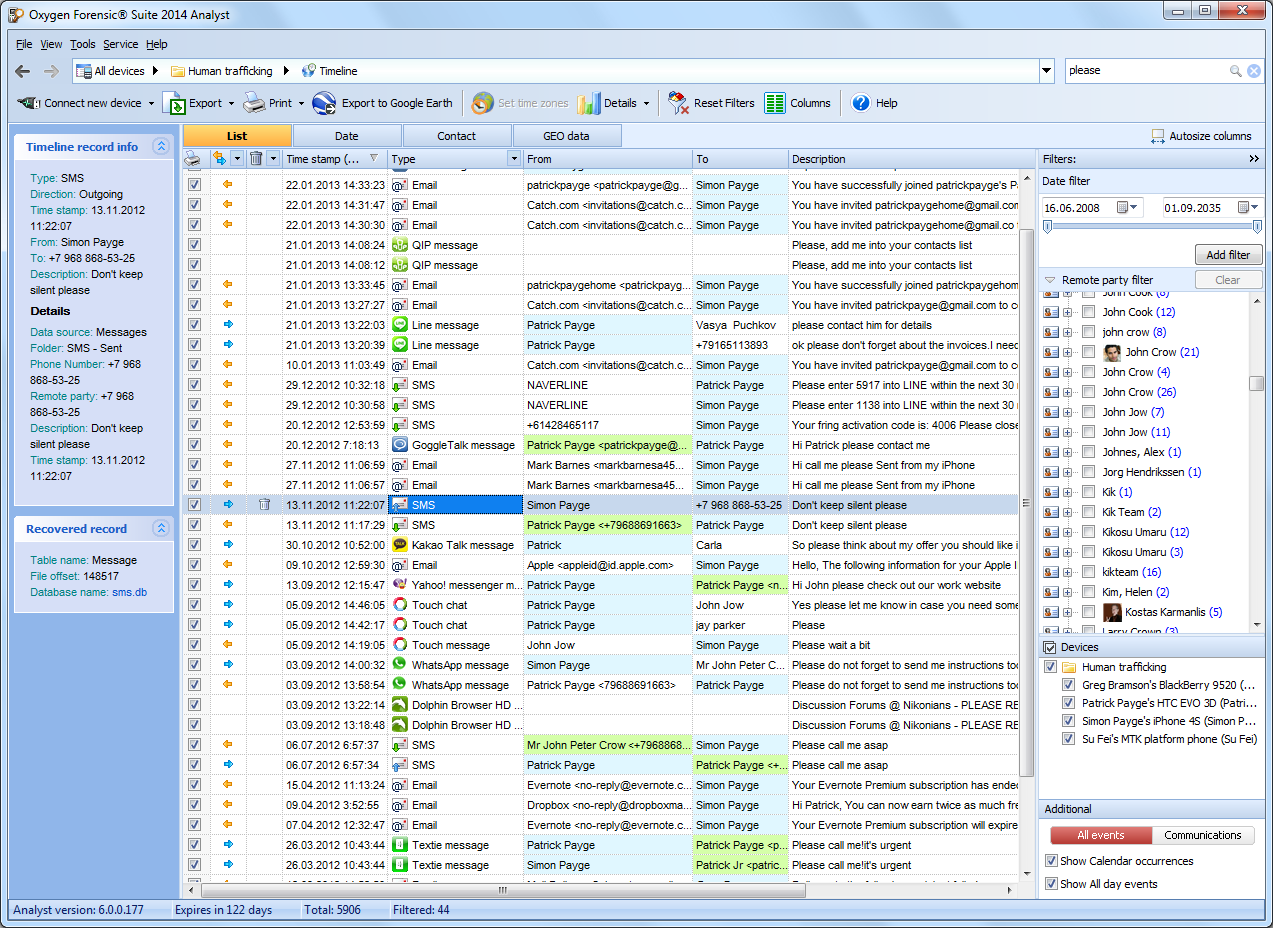Screen dimensions: 1273x928
Task: Open the Export dropdown arrow
Action: (x=231, y=103)
